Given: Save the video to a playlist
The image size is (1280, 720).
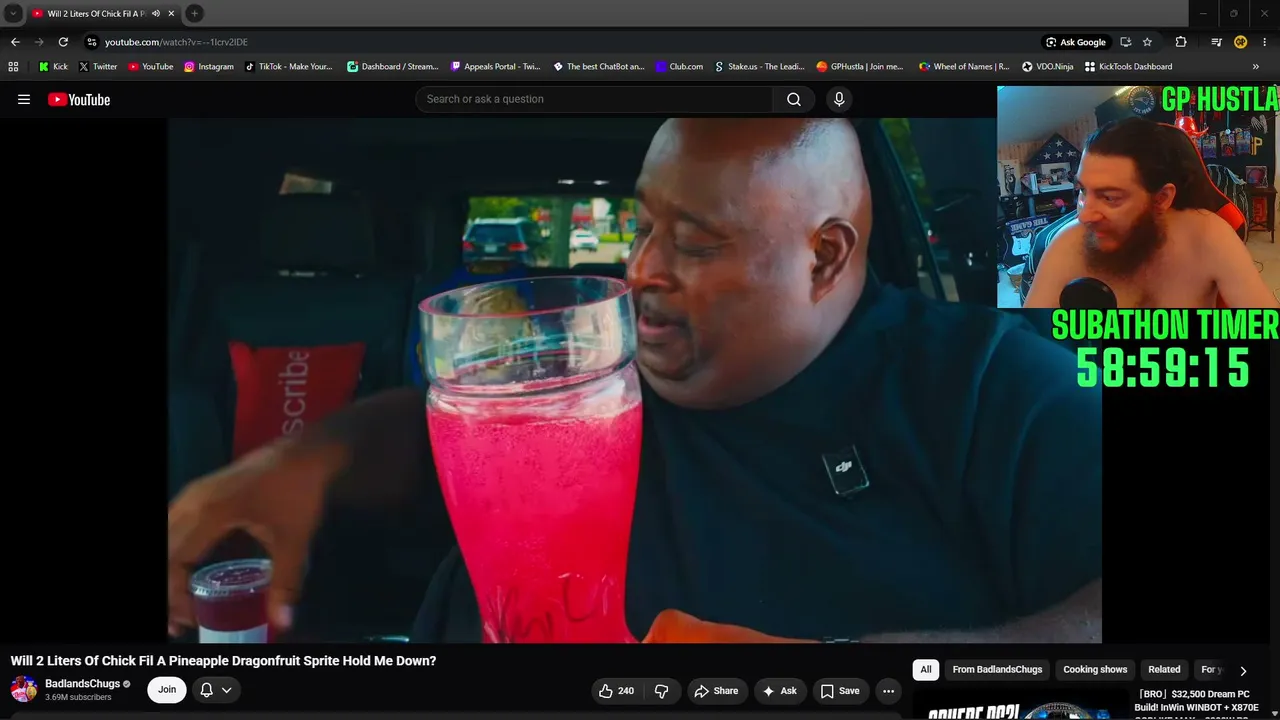Looking at the screenshot, I should pyautogui.click(x=840, y=691).
